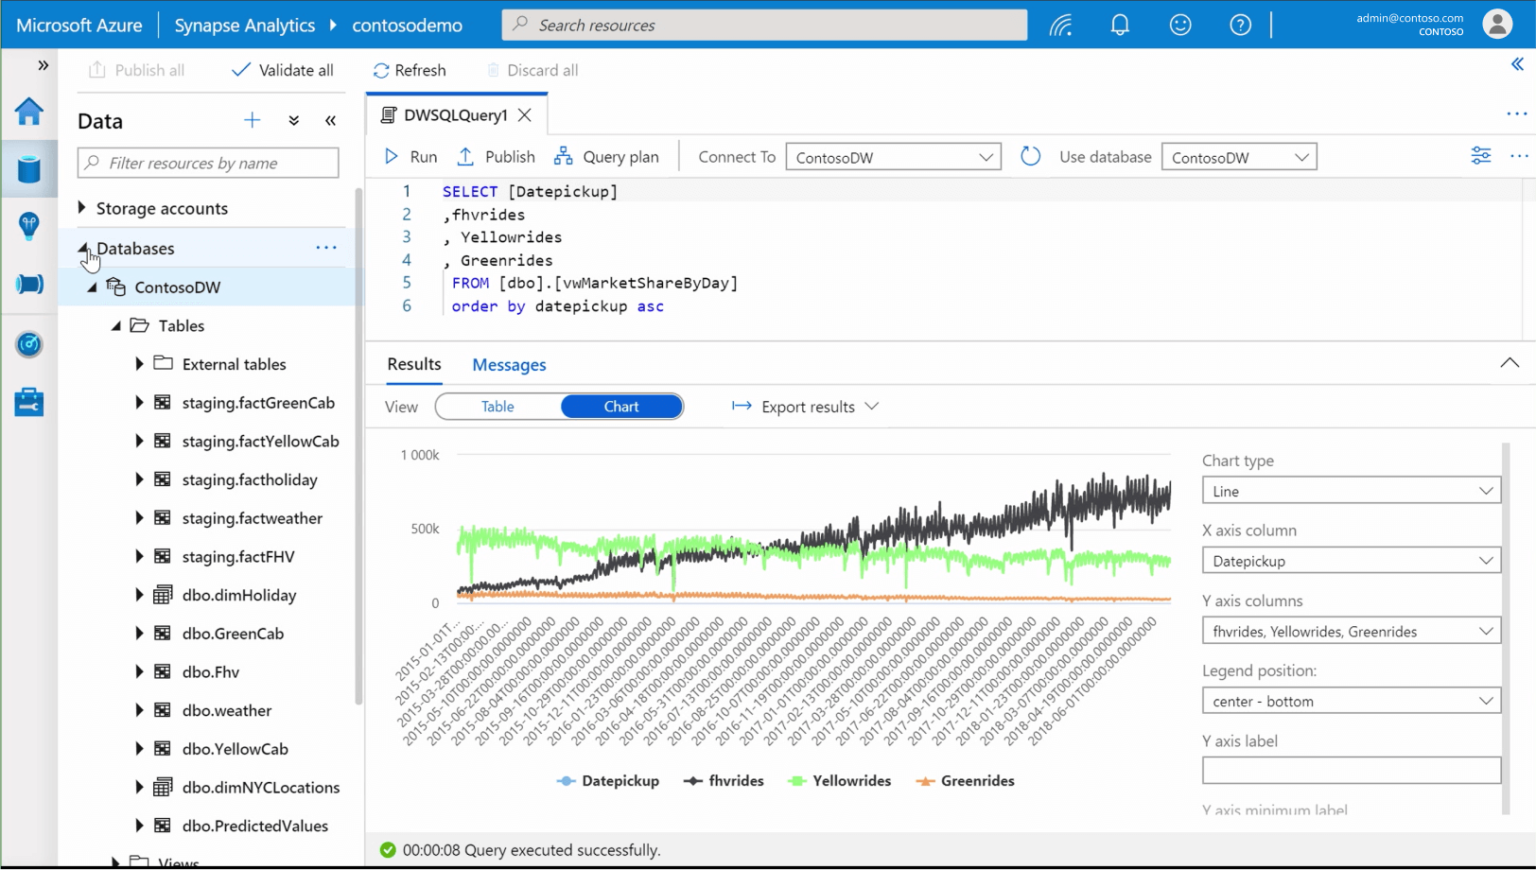
Task: Open the Monitor hub (gauge icon)
Action: (x=29, y=344)
